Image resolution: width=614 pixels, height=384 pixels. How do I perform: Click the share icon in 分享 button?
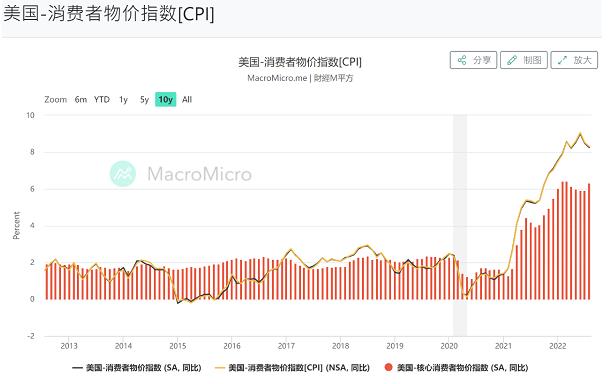[x=462, y=60]
